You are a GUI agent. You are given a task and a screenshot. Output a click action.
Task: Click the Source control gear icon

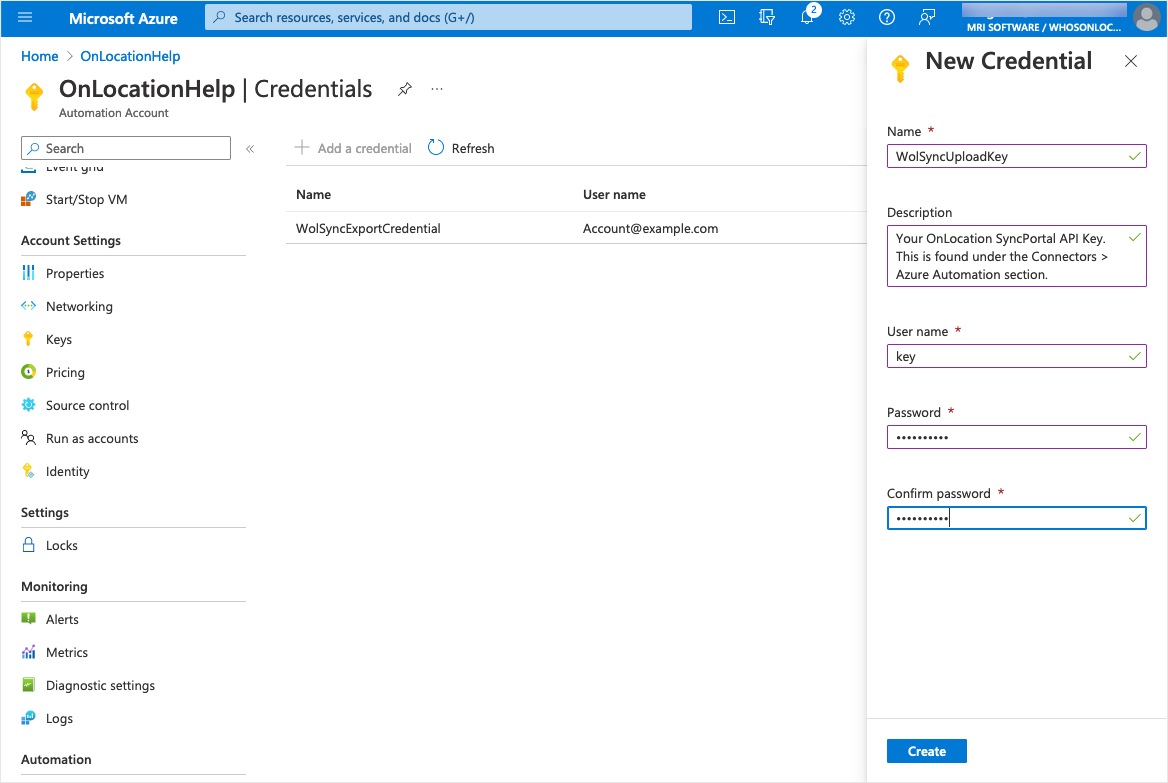pos(28,405)
